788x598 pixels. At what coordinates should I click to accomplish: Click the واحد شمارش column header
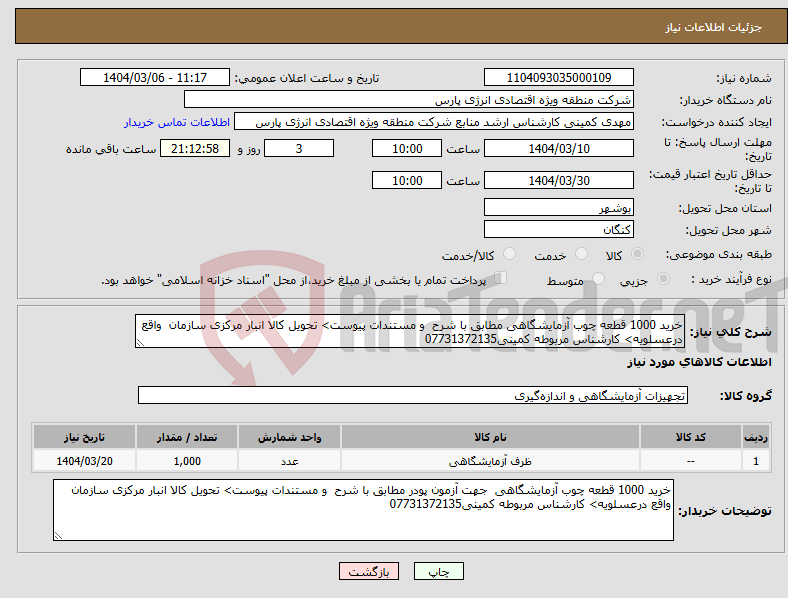coord(289,437)
